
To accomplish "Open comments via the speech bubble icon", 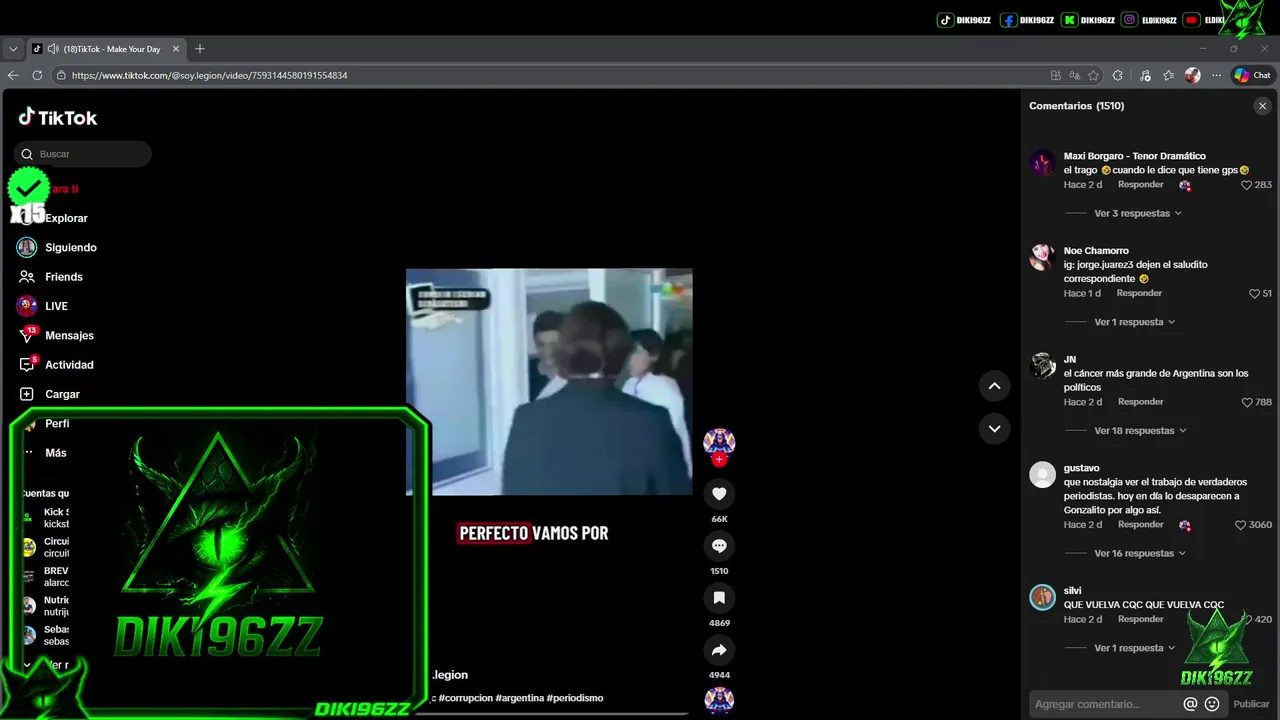I will [719, 545].
